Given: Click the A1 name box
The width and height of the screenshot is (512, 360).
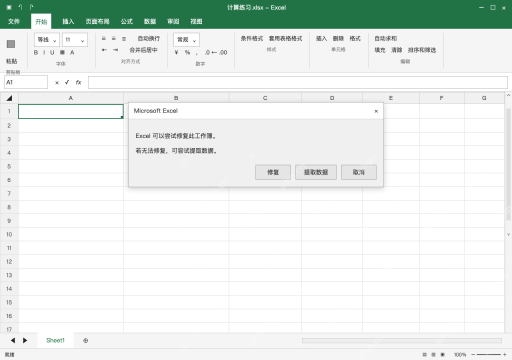Looking at the screenshot, I should pyautogui.click(x=26, y=82).
